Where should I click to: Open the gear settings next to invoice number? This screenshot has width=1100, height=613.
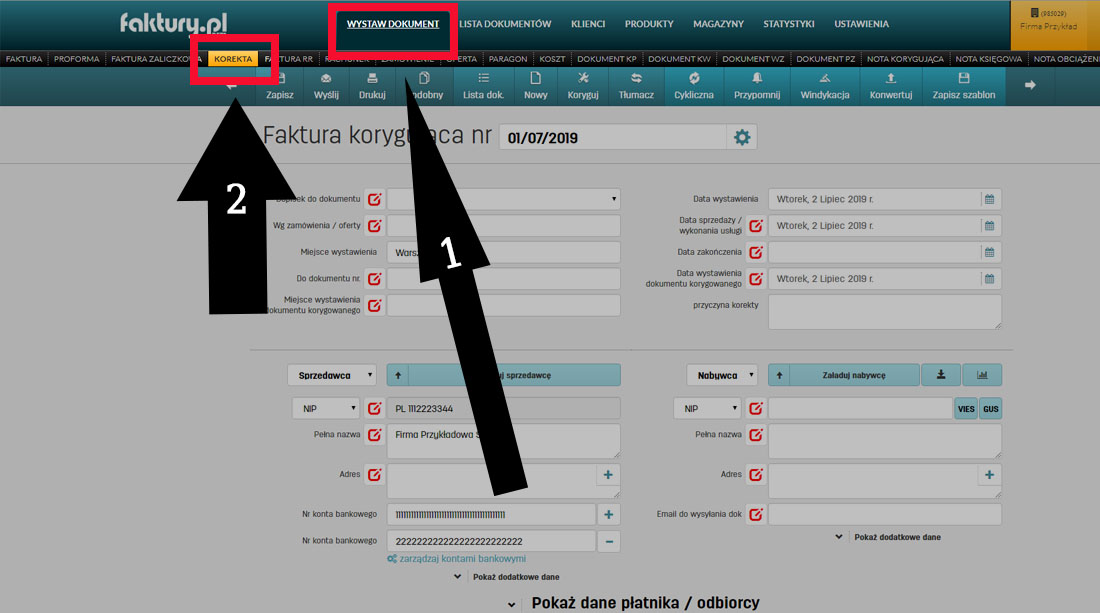tap(742, 135)
